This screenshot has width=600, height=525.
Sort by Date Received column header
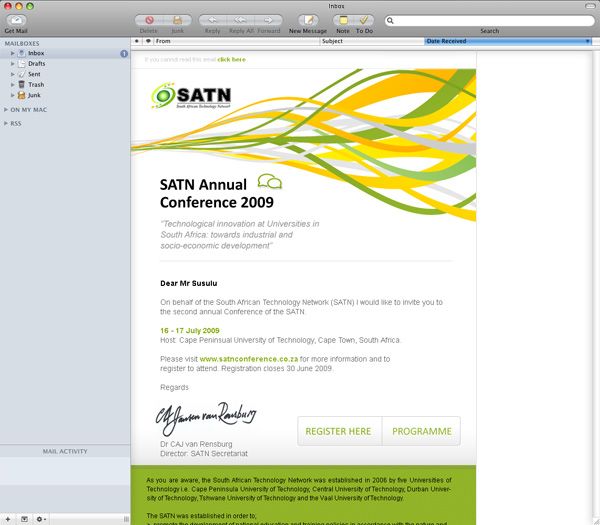pos(508,41)
